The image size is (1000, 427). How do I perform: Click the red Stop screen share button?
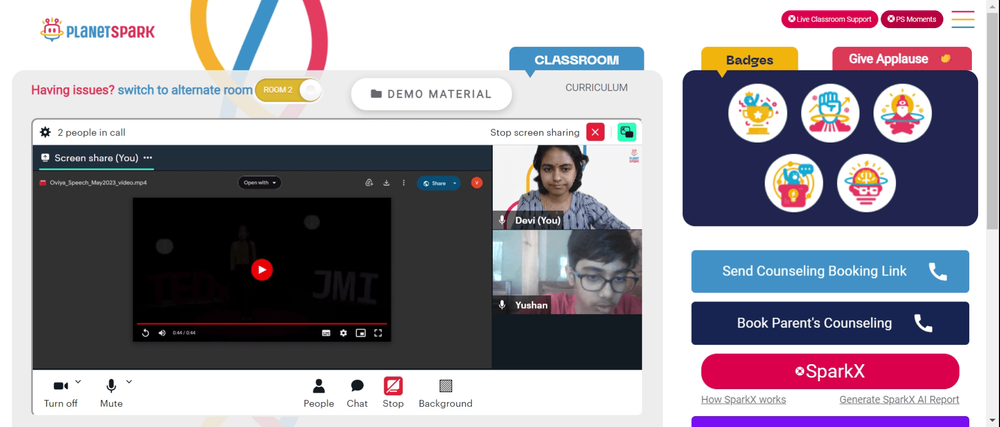393,393
